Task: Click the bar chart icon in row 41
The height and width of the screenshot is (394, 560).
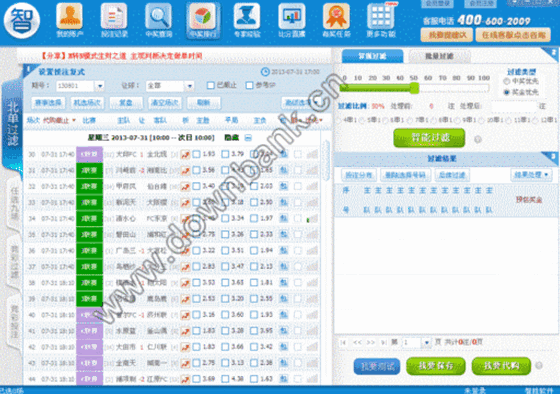Action: coord(312,331)
